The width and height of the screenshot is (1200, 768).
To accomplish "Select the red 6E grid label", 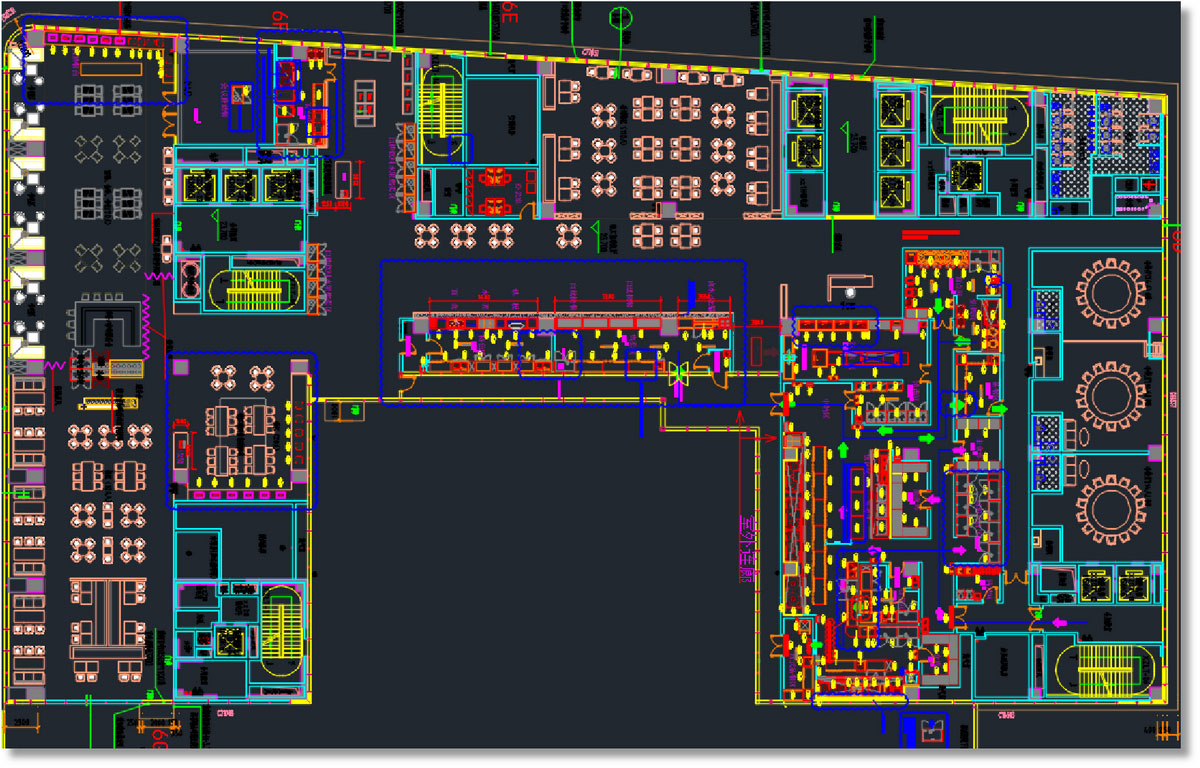I will [510, 12].
